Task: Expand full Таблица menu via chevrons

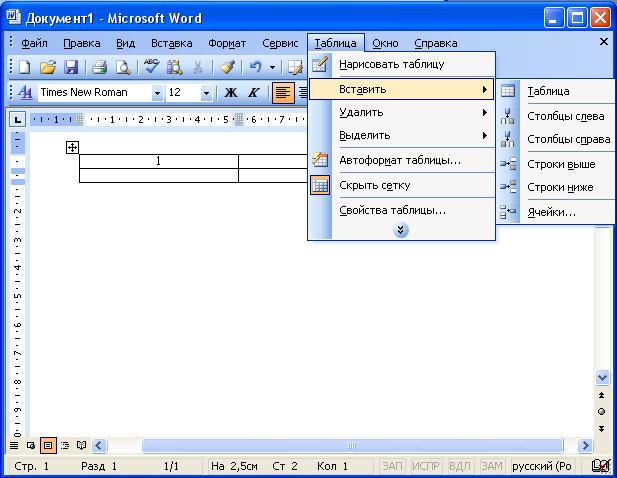Action: [x=401, y=230]
